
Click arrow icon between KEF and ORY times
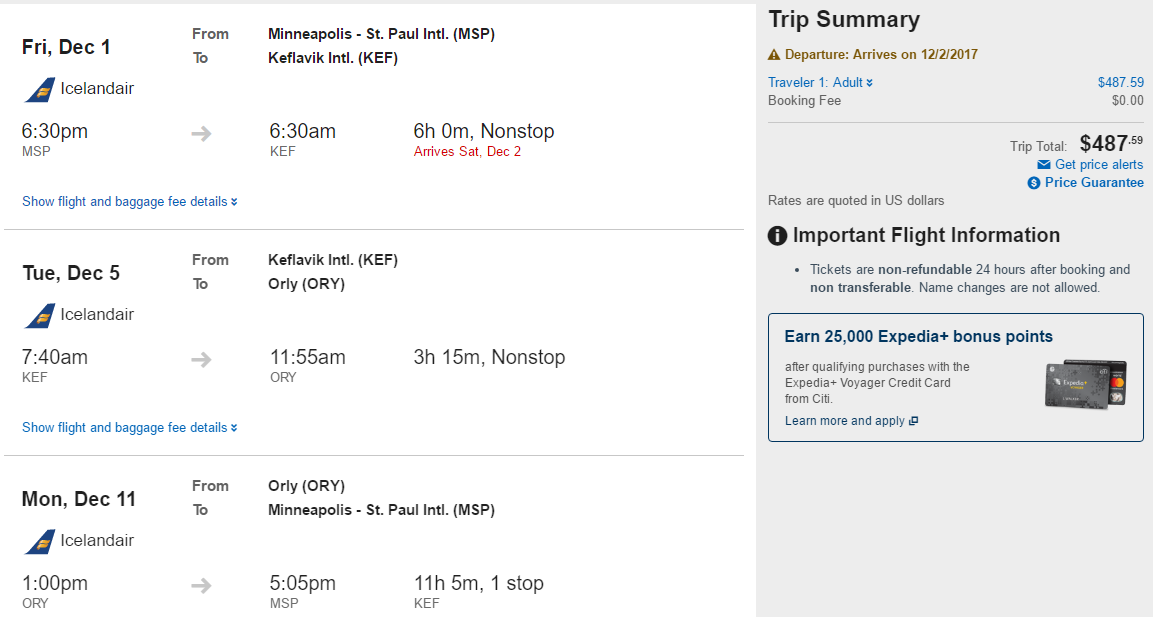(201, 360)
